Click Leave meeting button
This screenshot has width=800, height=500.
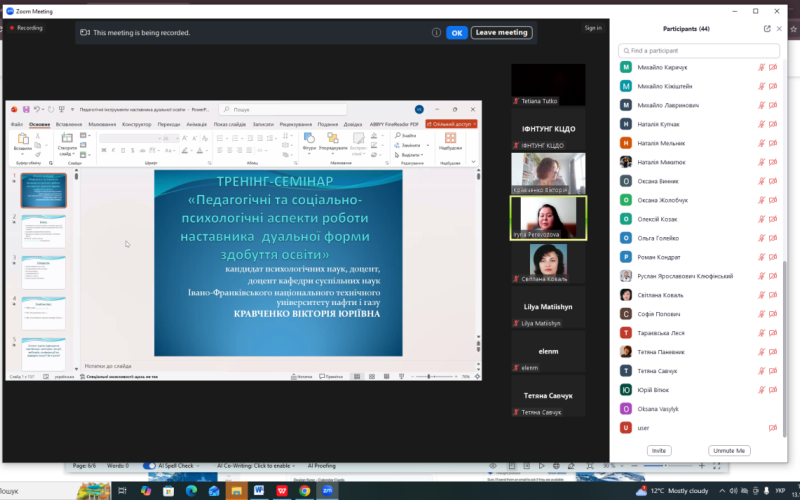(x=502, y=33)
